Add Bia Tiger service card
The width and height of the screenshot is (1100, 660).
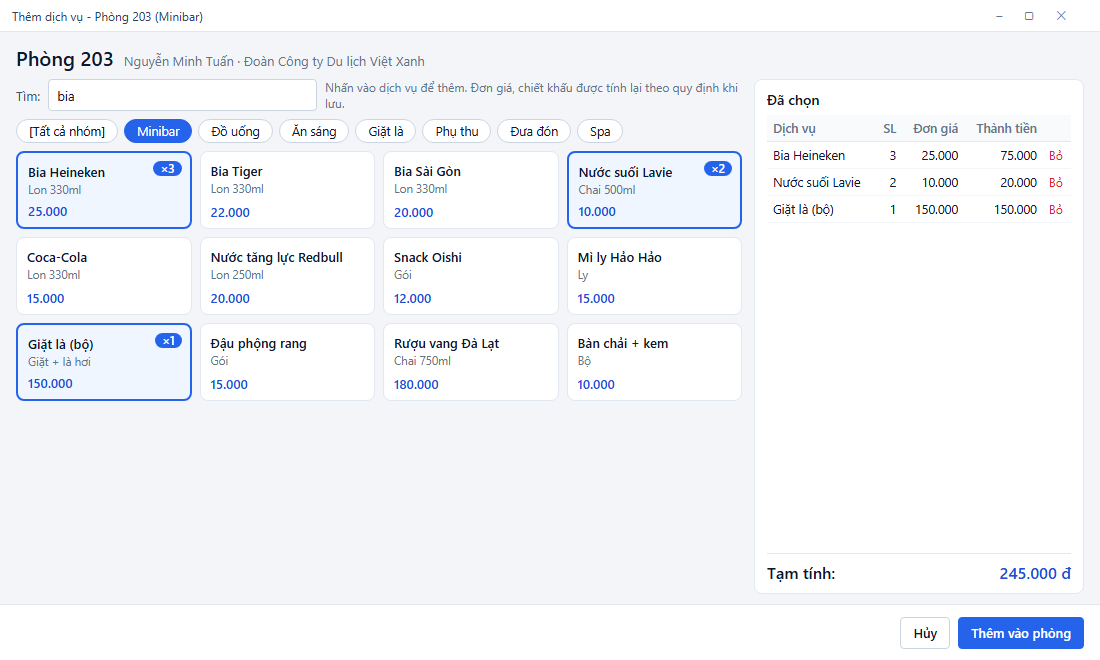coord(288,190)
